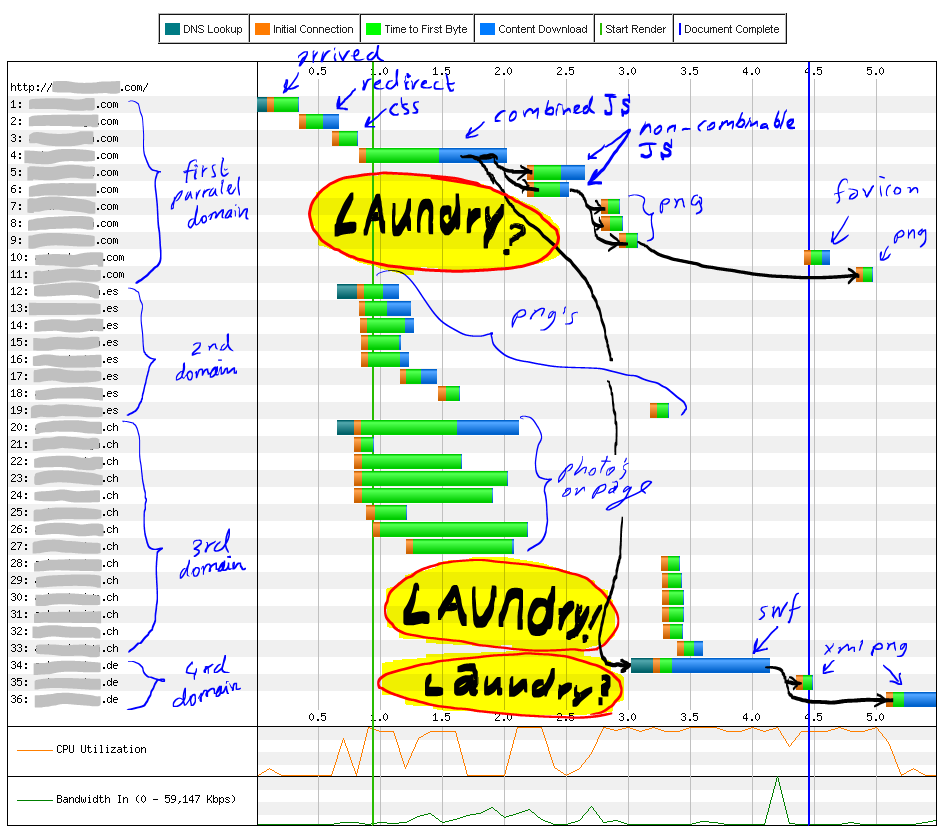Select request row label 1 ending in .com
942x831 pixels.
(64, 104)
